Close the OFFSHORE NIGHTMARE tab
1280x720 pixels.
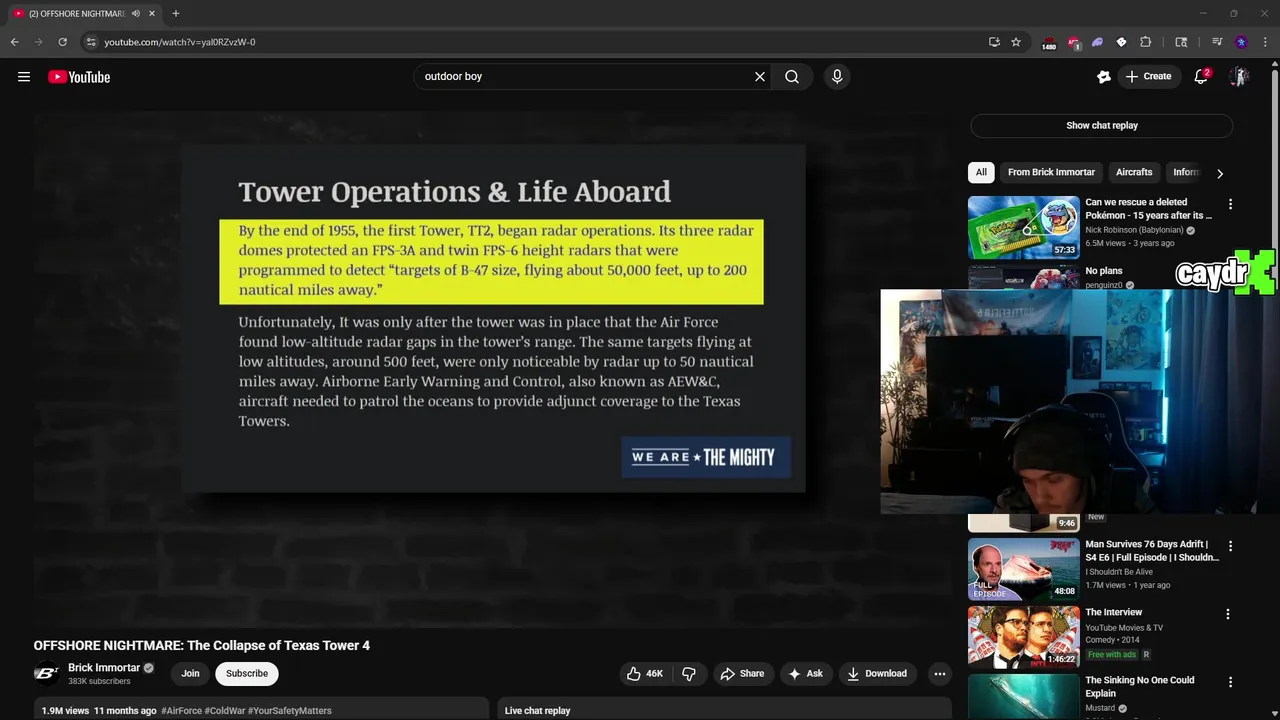(152, 14)
